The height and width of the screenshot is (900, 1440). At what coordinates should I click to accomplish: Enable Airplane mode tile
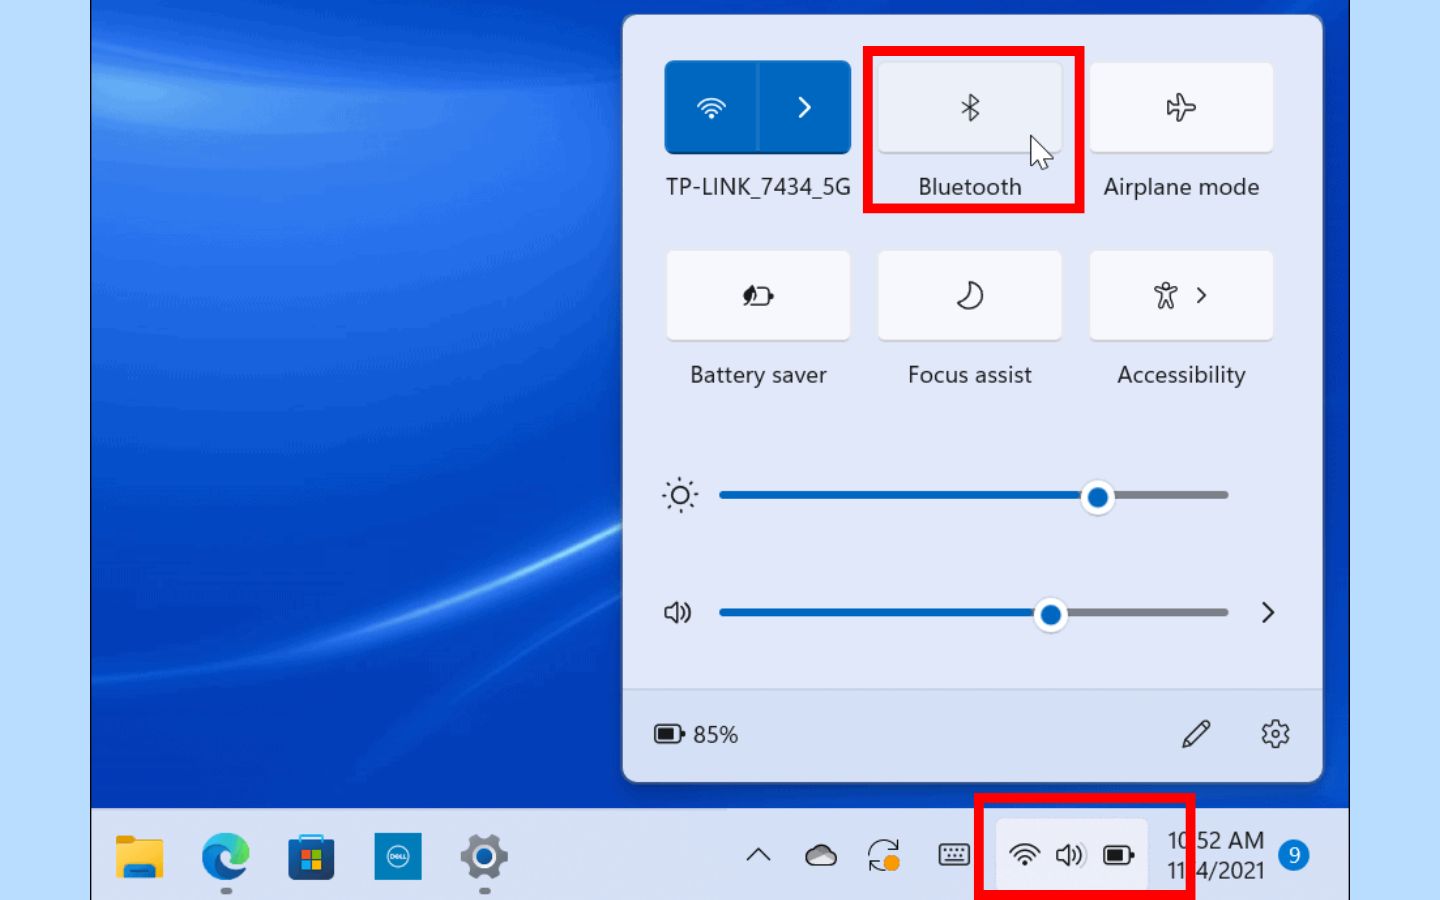1181,108
